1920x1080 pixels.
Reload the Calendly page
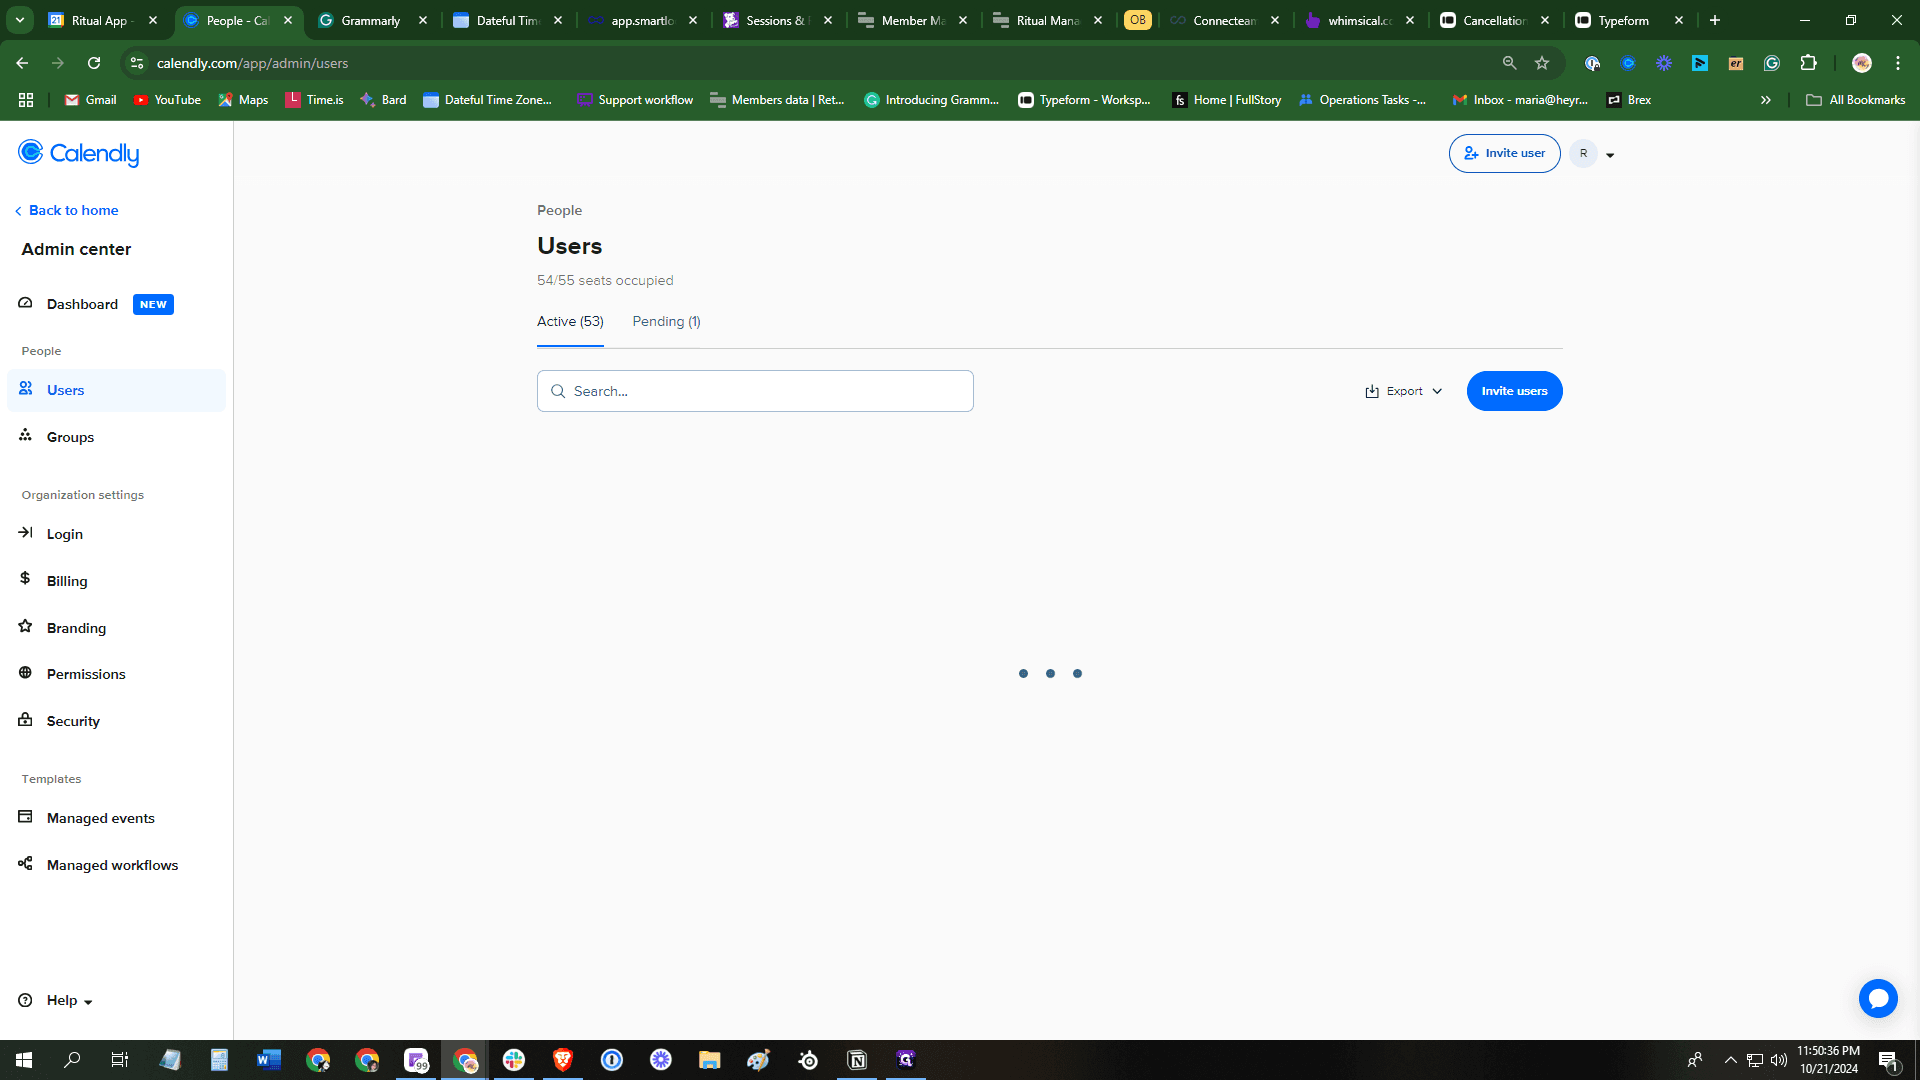94,63
